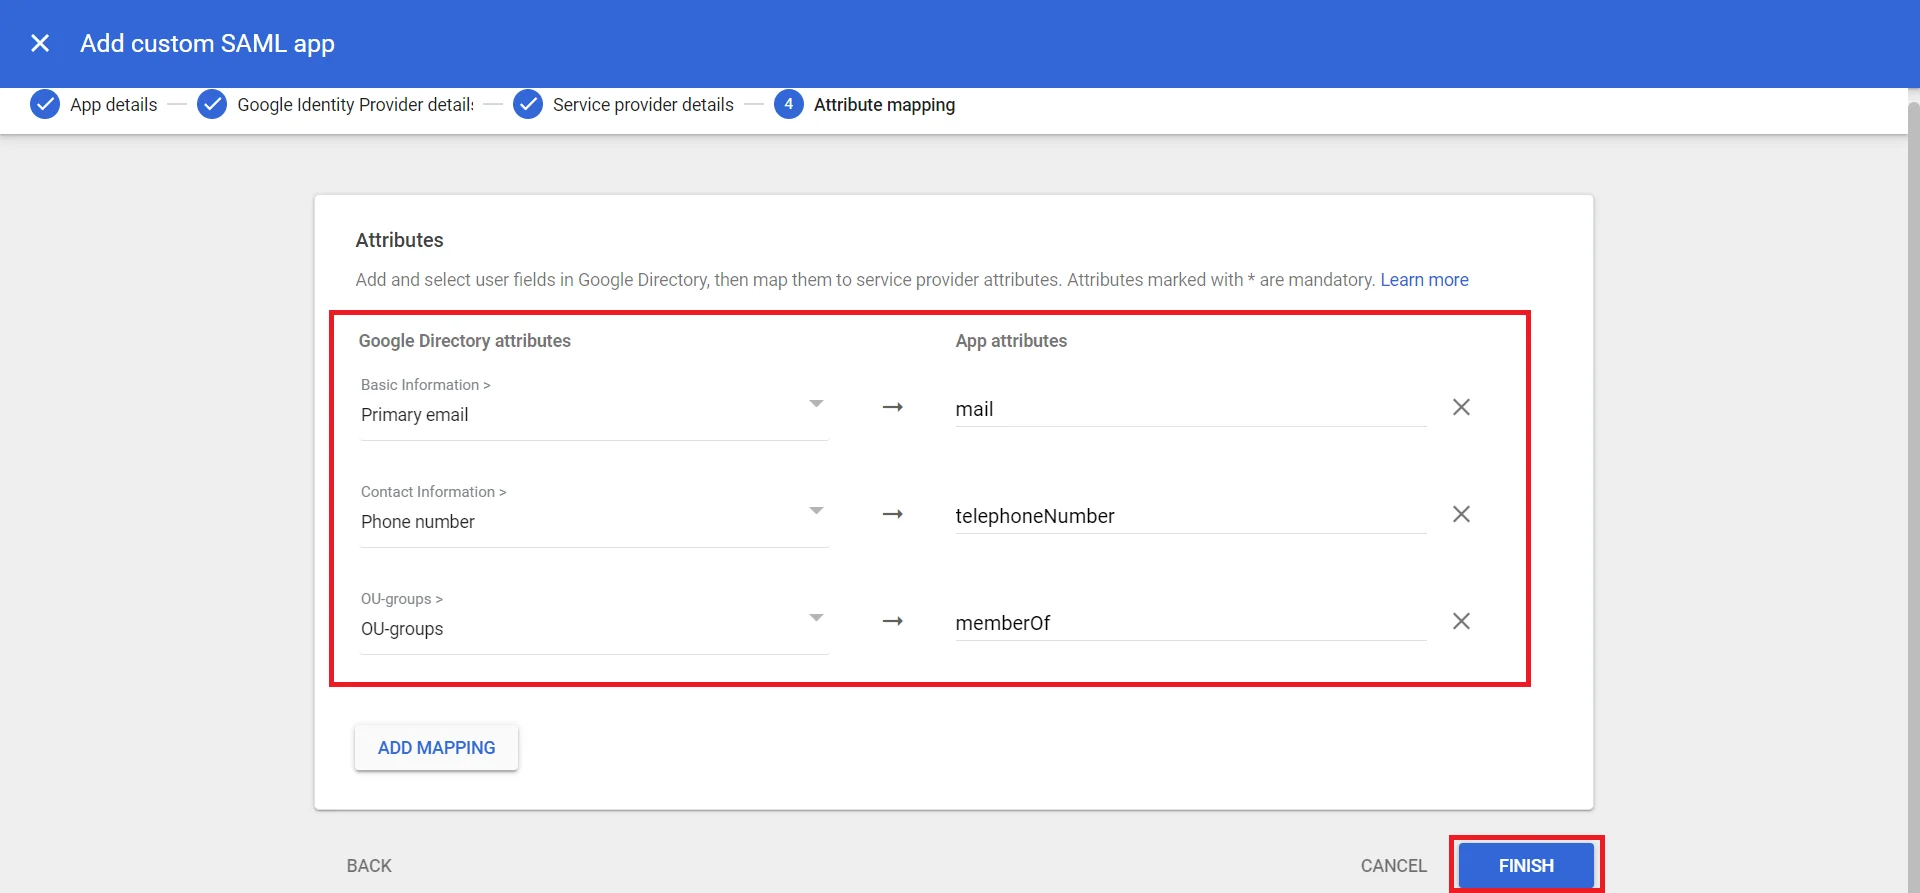Remove the memberOf mapping row
Image resolution: width=1920 pixels, height=893 pixels.
tap(1460, 621)
